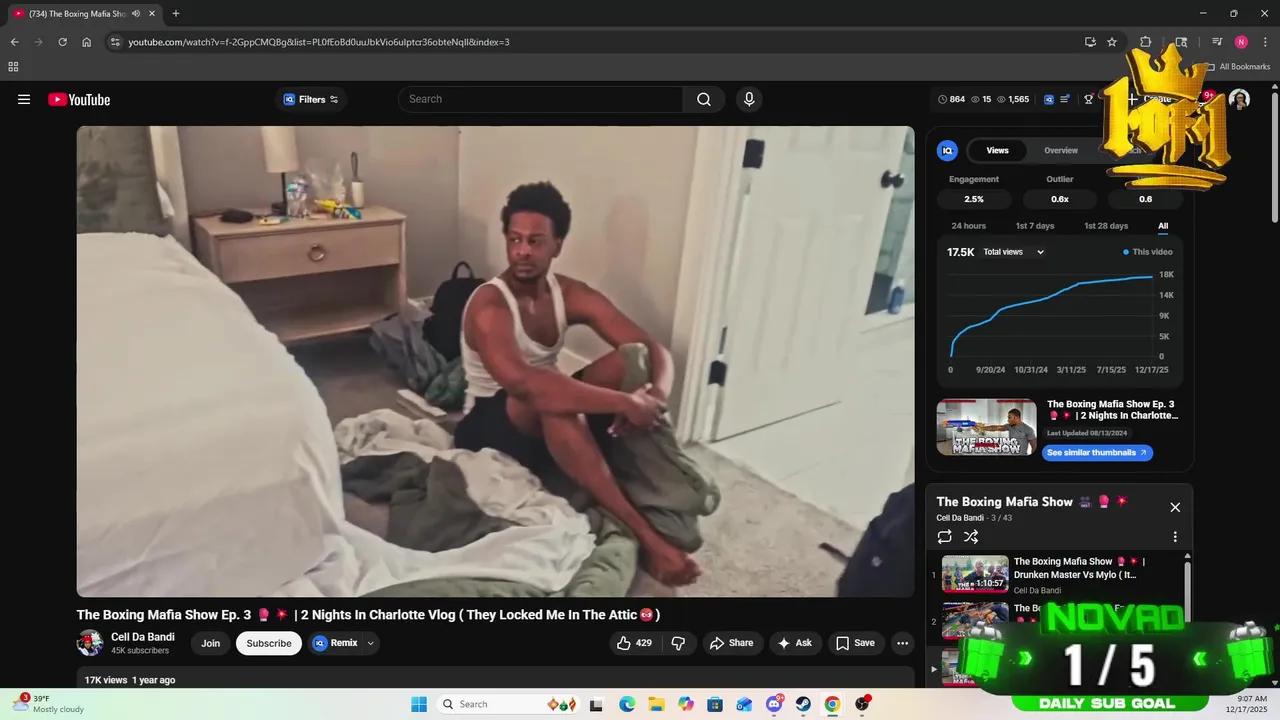Open the Windows Start menu

pyautogui.click(x=419, y=704)
